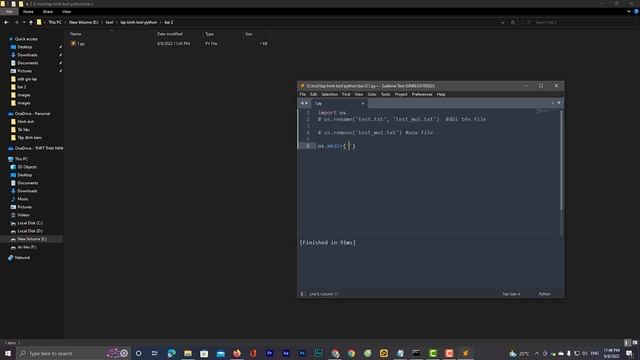
Task: Open the Sublime Text File menu
Action: [x=302, y=94]
